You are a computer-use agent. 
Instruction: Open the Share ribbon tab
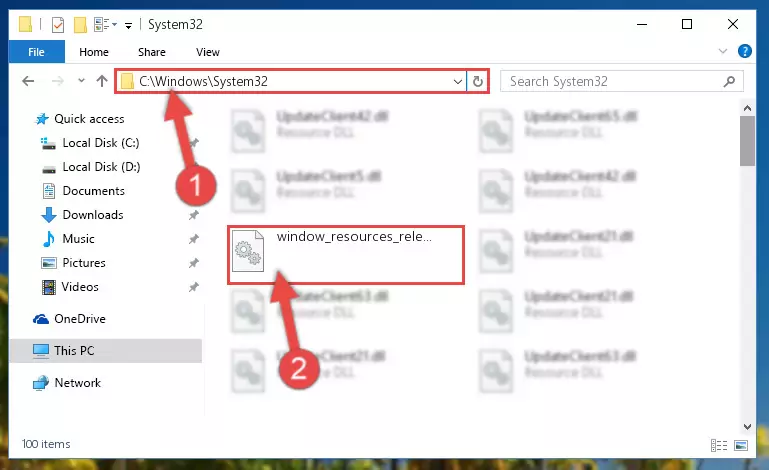(152, 52)
